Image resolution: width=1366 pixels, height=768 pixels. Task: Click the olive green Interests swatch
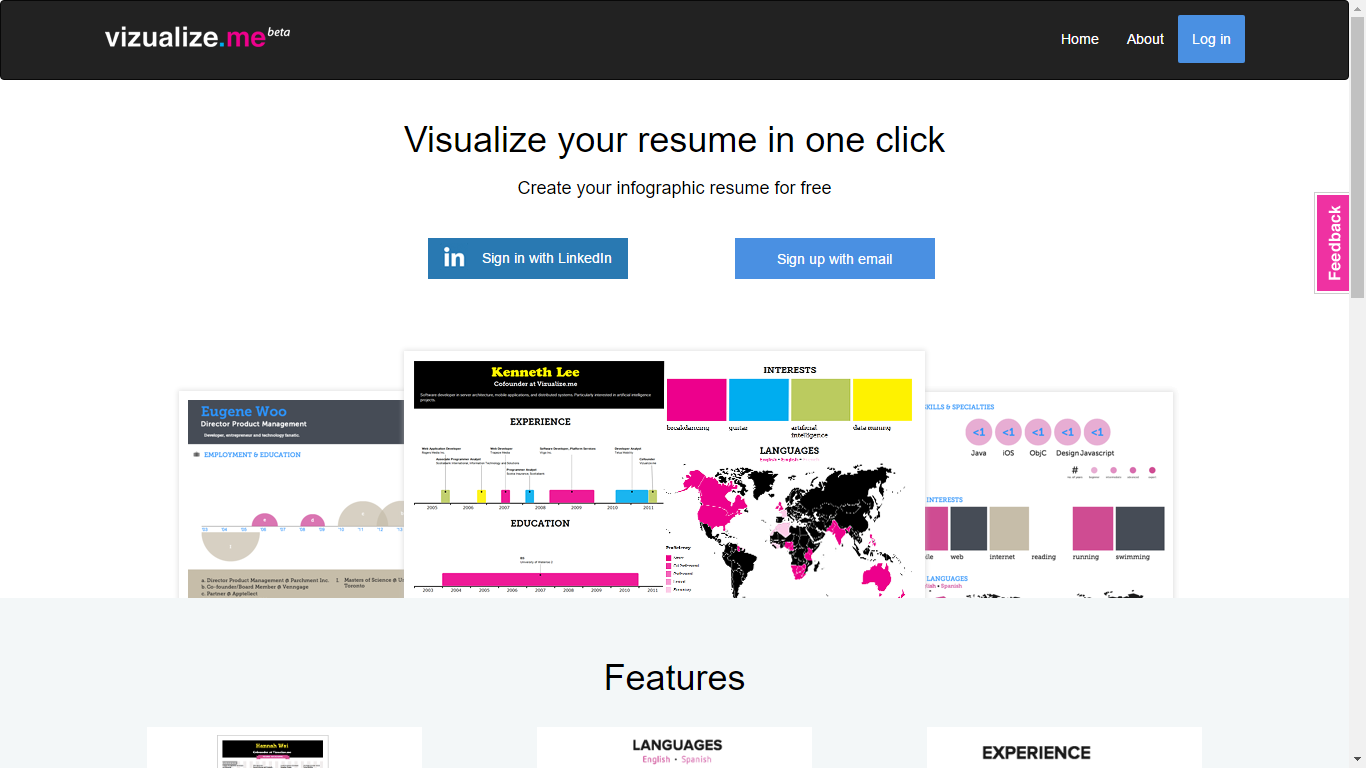[x=820, y=400]
